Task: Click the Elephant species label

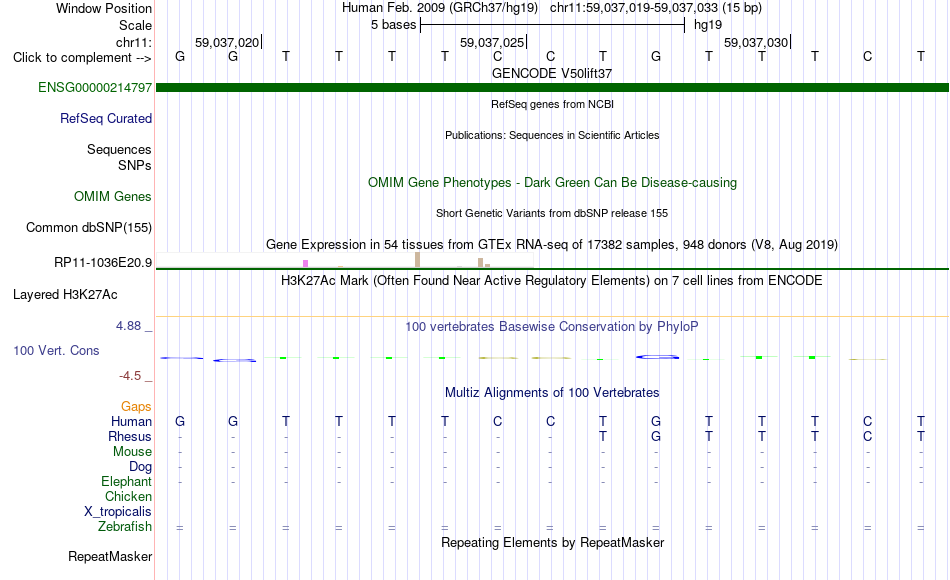Action: pyautogui.click(x=126, y=481)
